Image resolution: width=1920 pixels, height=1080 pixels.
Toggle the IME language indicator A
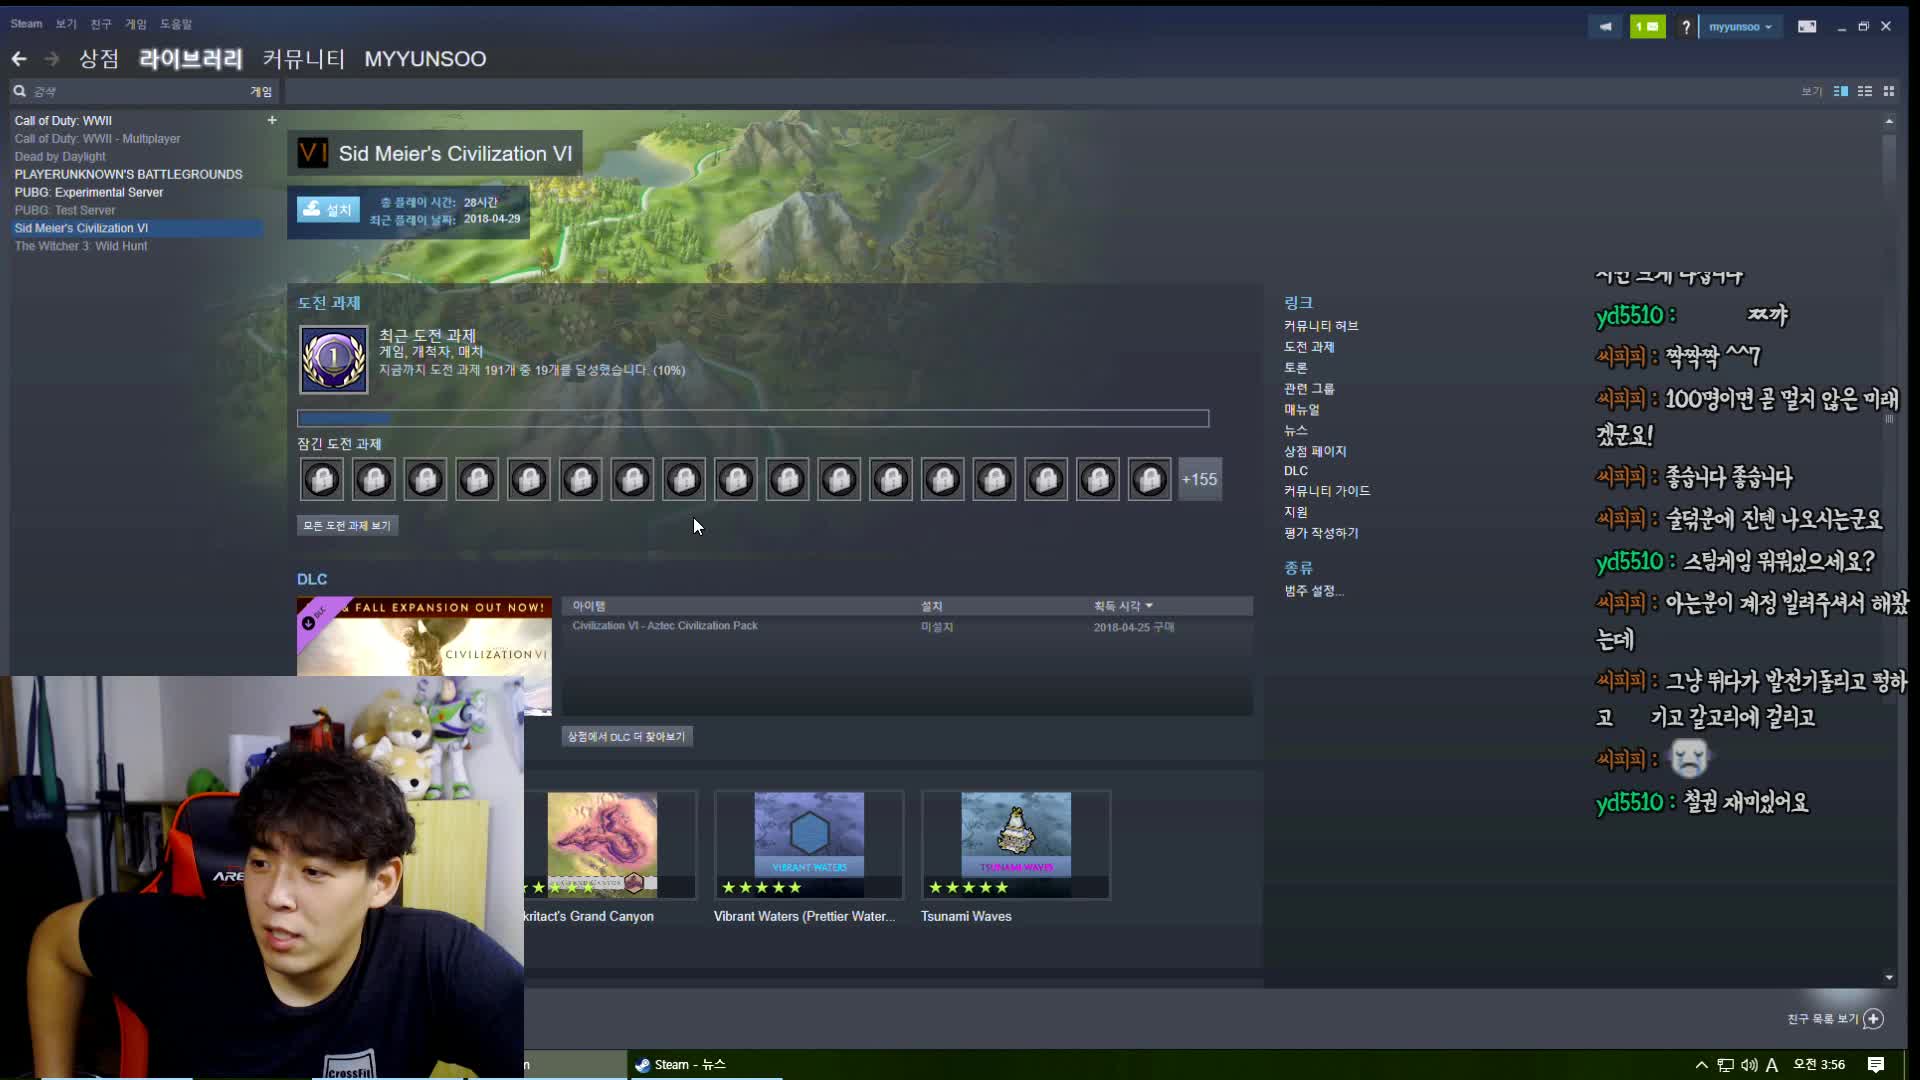point(1772,1065)
